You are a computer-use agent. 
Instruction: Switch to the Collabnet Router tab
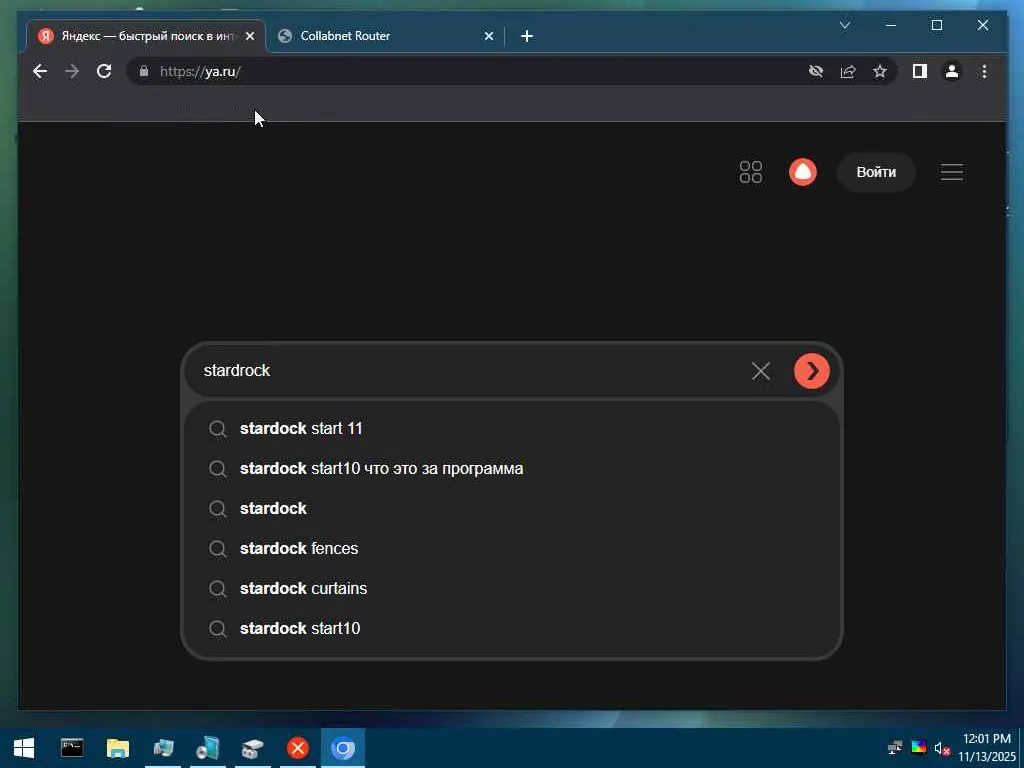click(385, 36)
